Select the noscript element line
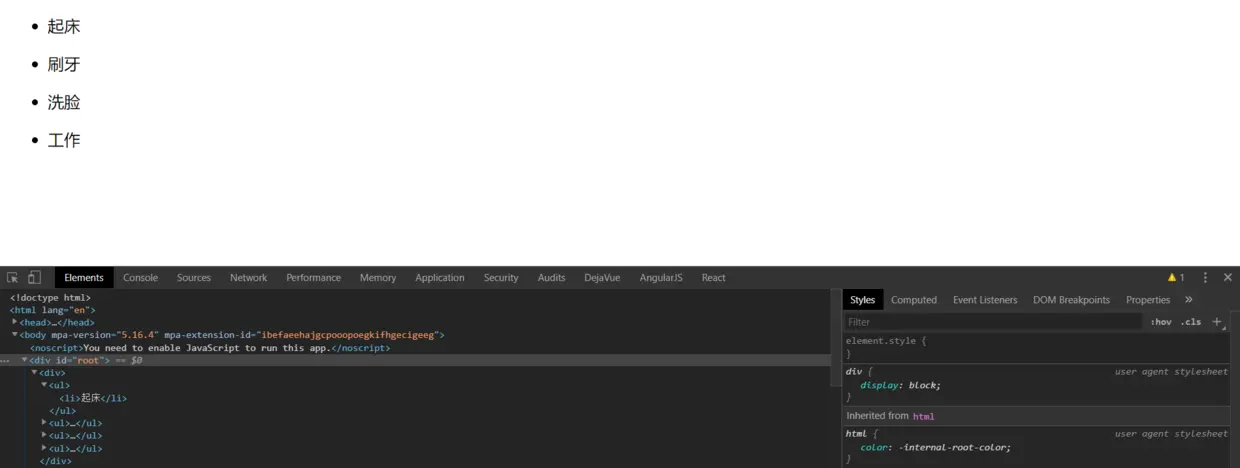 click(x=210, y=348)
